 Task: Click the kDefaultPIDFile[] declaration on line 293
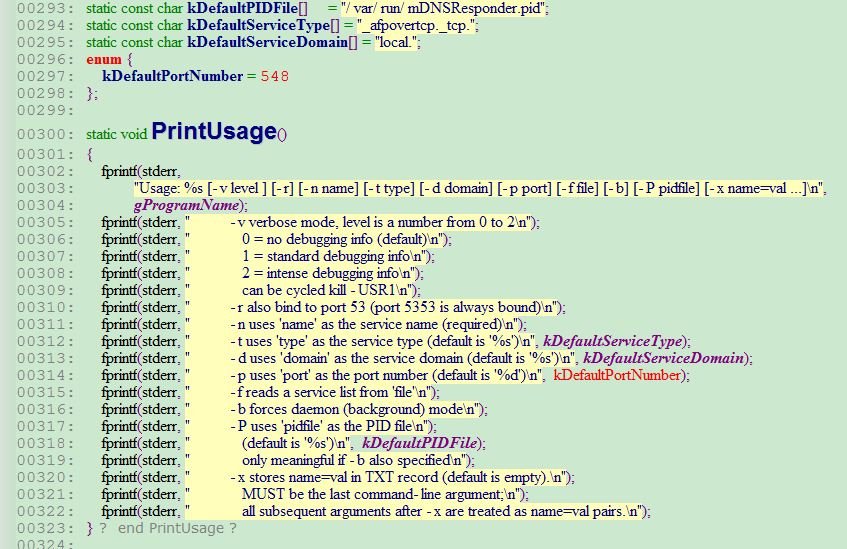point(247,8)
